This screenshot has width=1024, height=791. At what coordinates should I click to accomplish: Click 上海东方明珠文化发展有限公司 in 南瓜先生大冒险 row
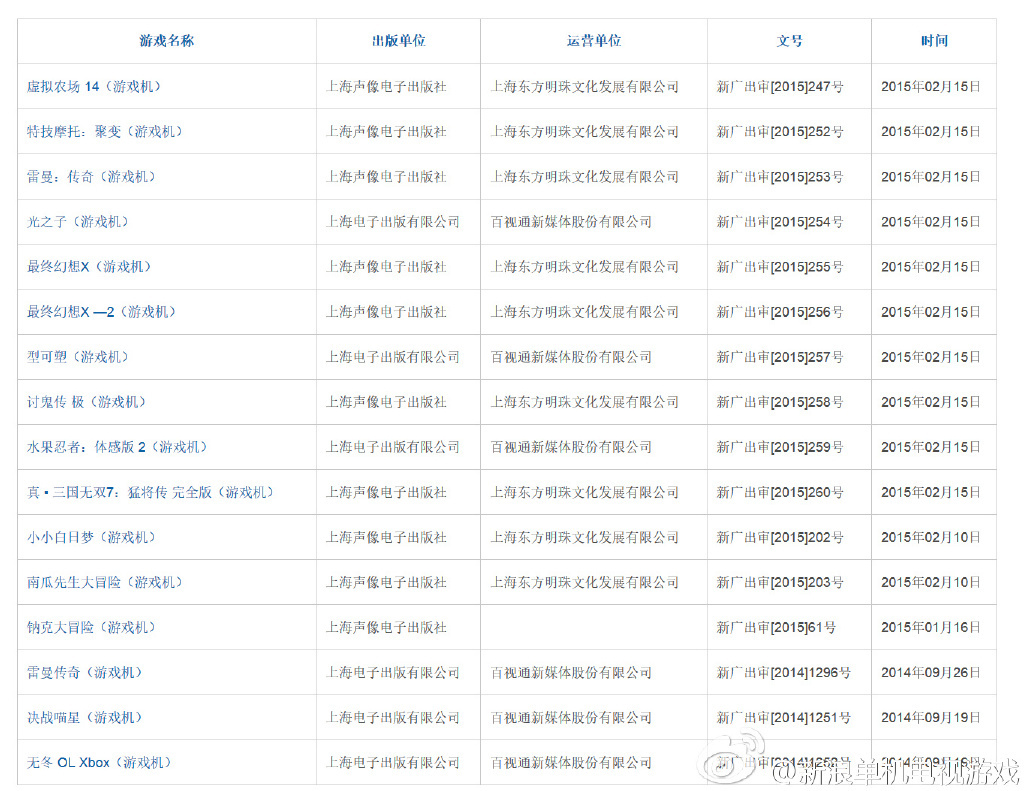pyautogui.click(x=584, y=582)
